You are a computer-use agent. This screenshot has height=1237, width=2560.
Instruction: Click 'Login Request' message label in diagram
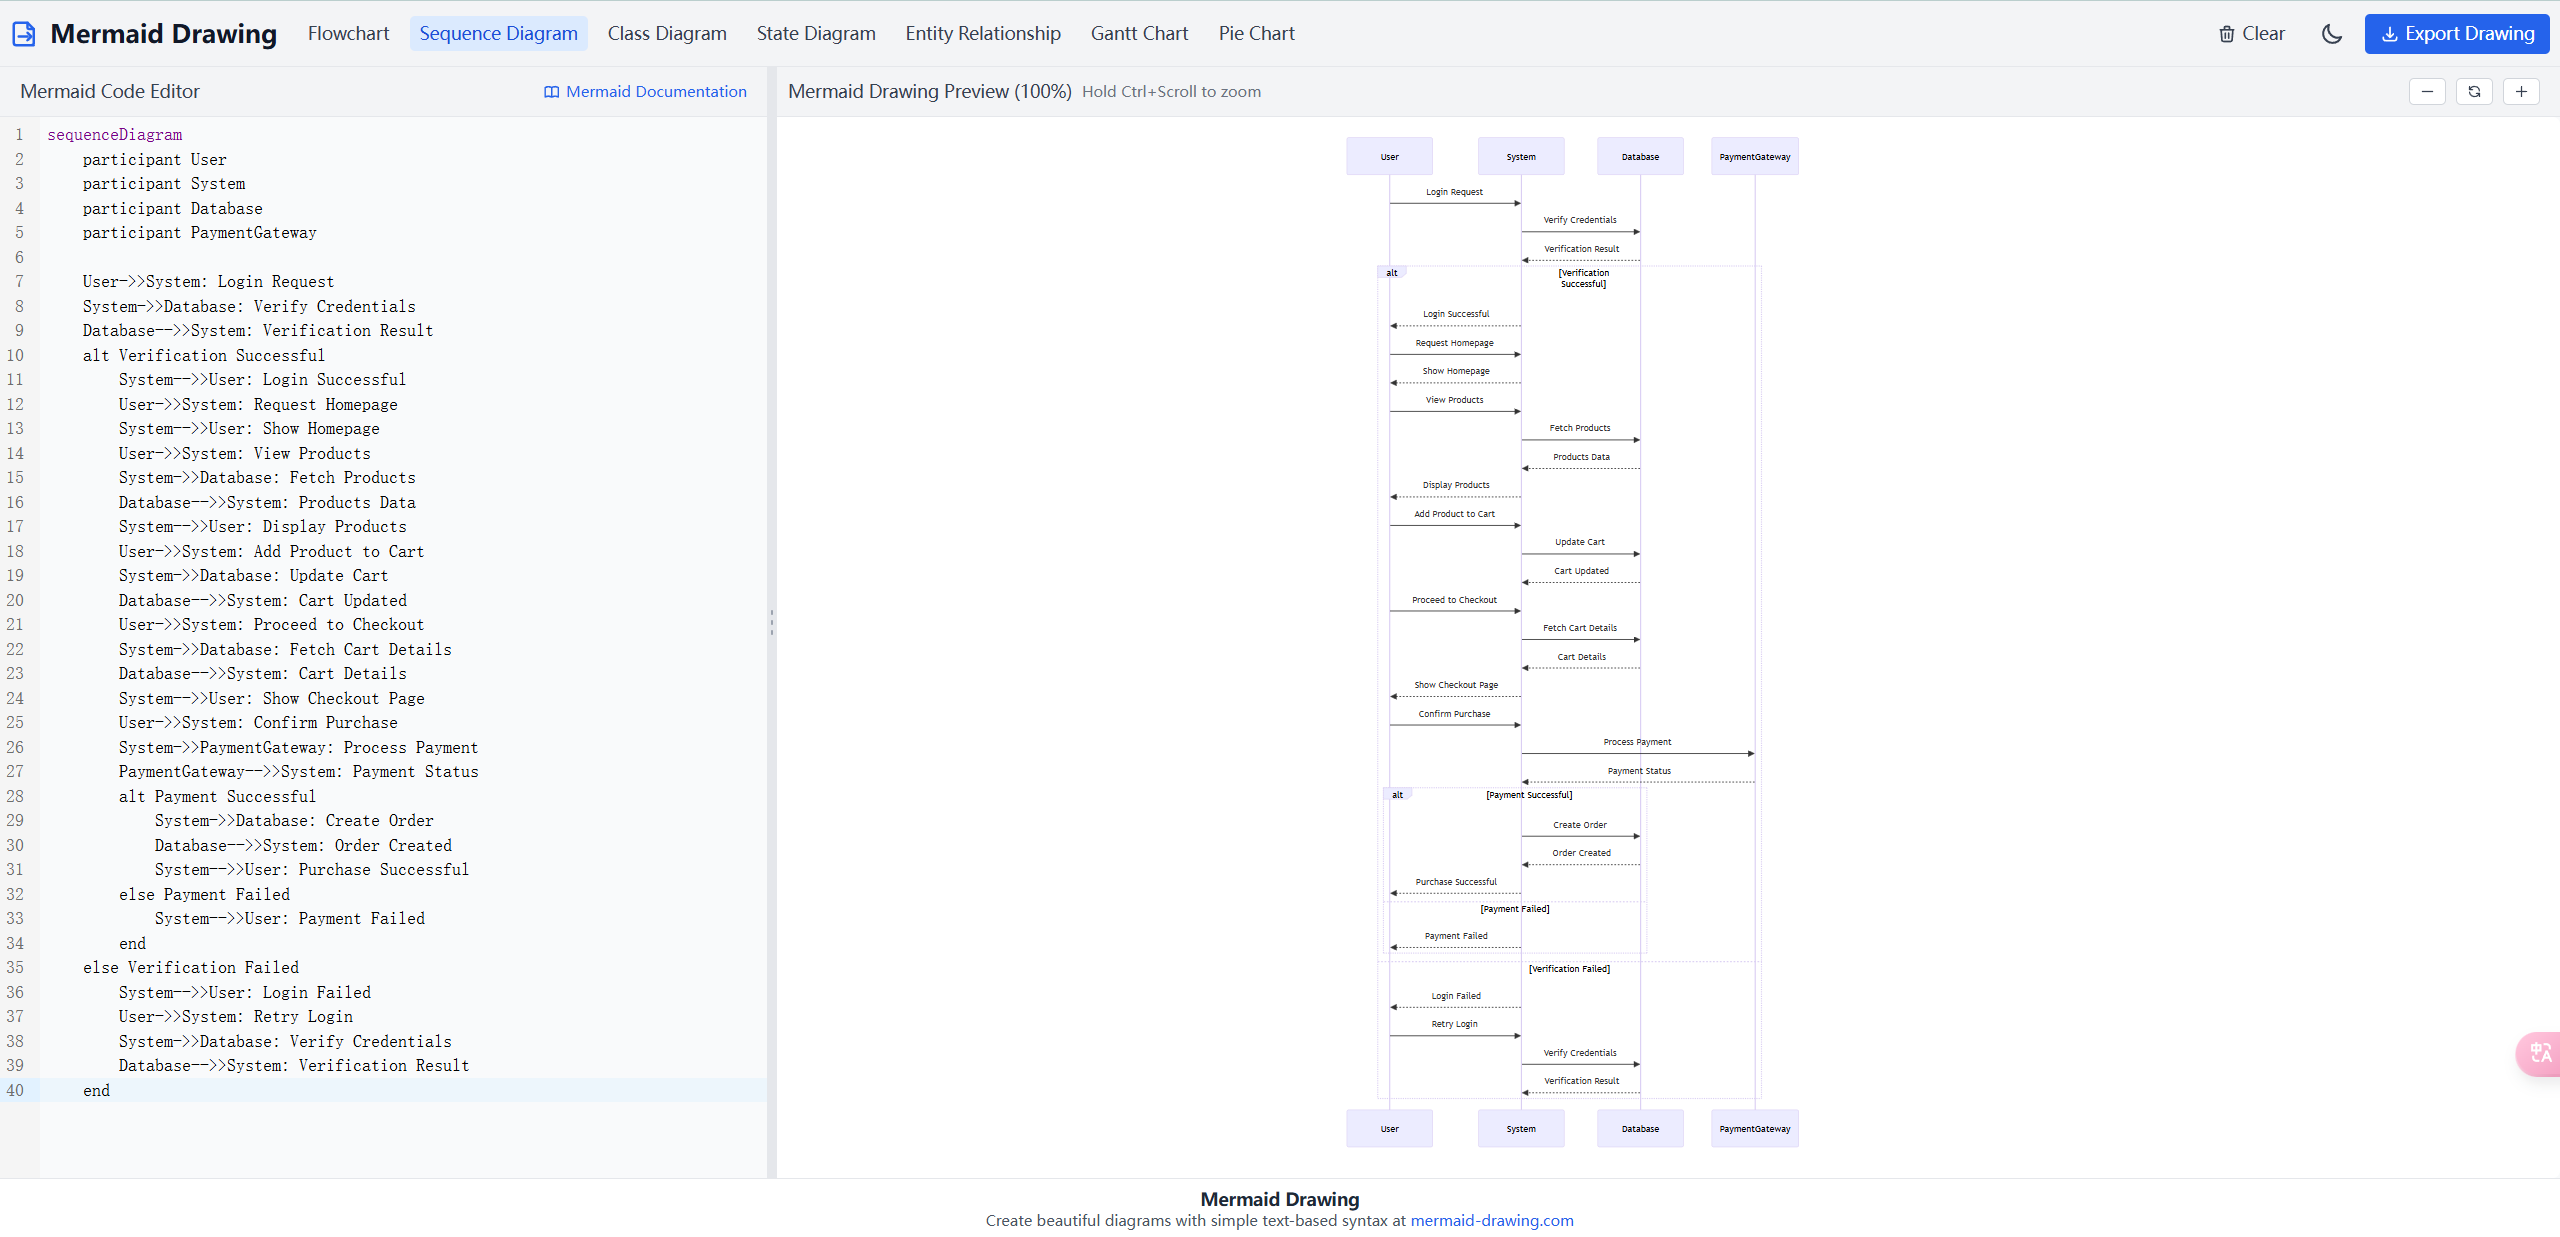point(1454,192)
